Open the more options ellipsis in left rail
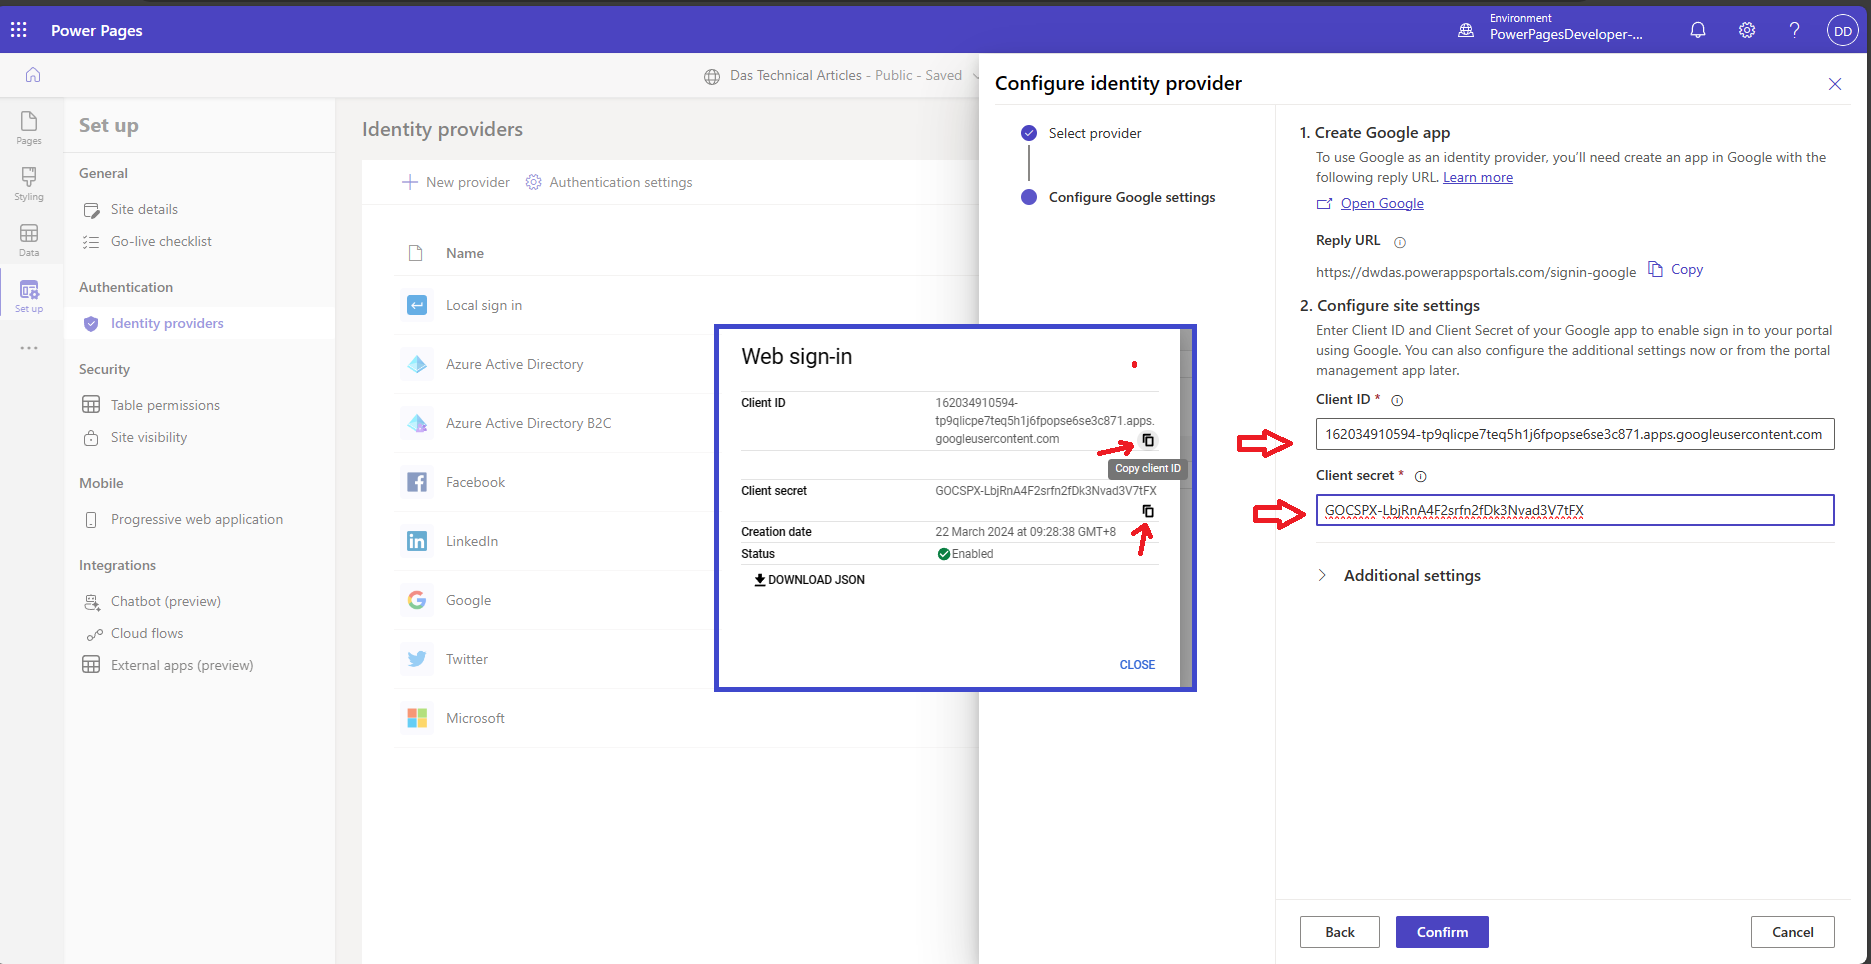The image size is (1871, 964). 29,348
